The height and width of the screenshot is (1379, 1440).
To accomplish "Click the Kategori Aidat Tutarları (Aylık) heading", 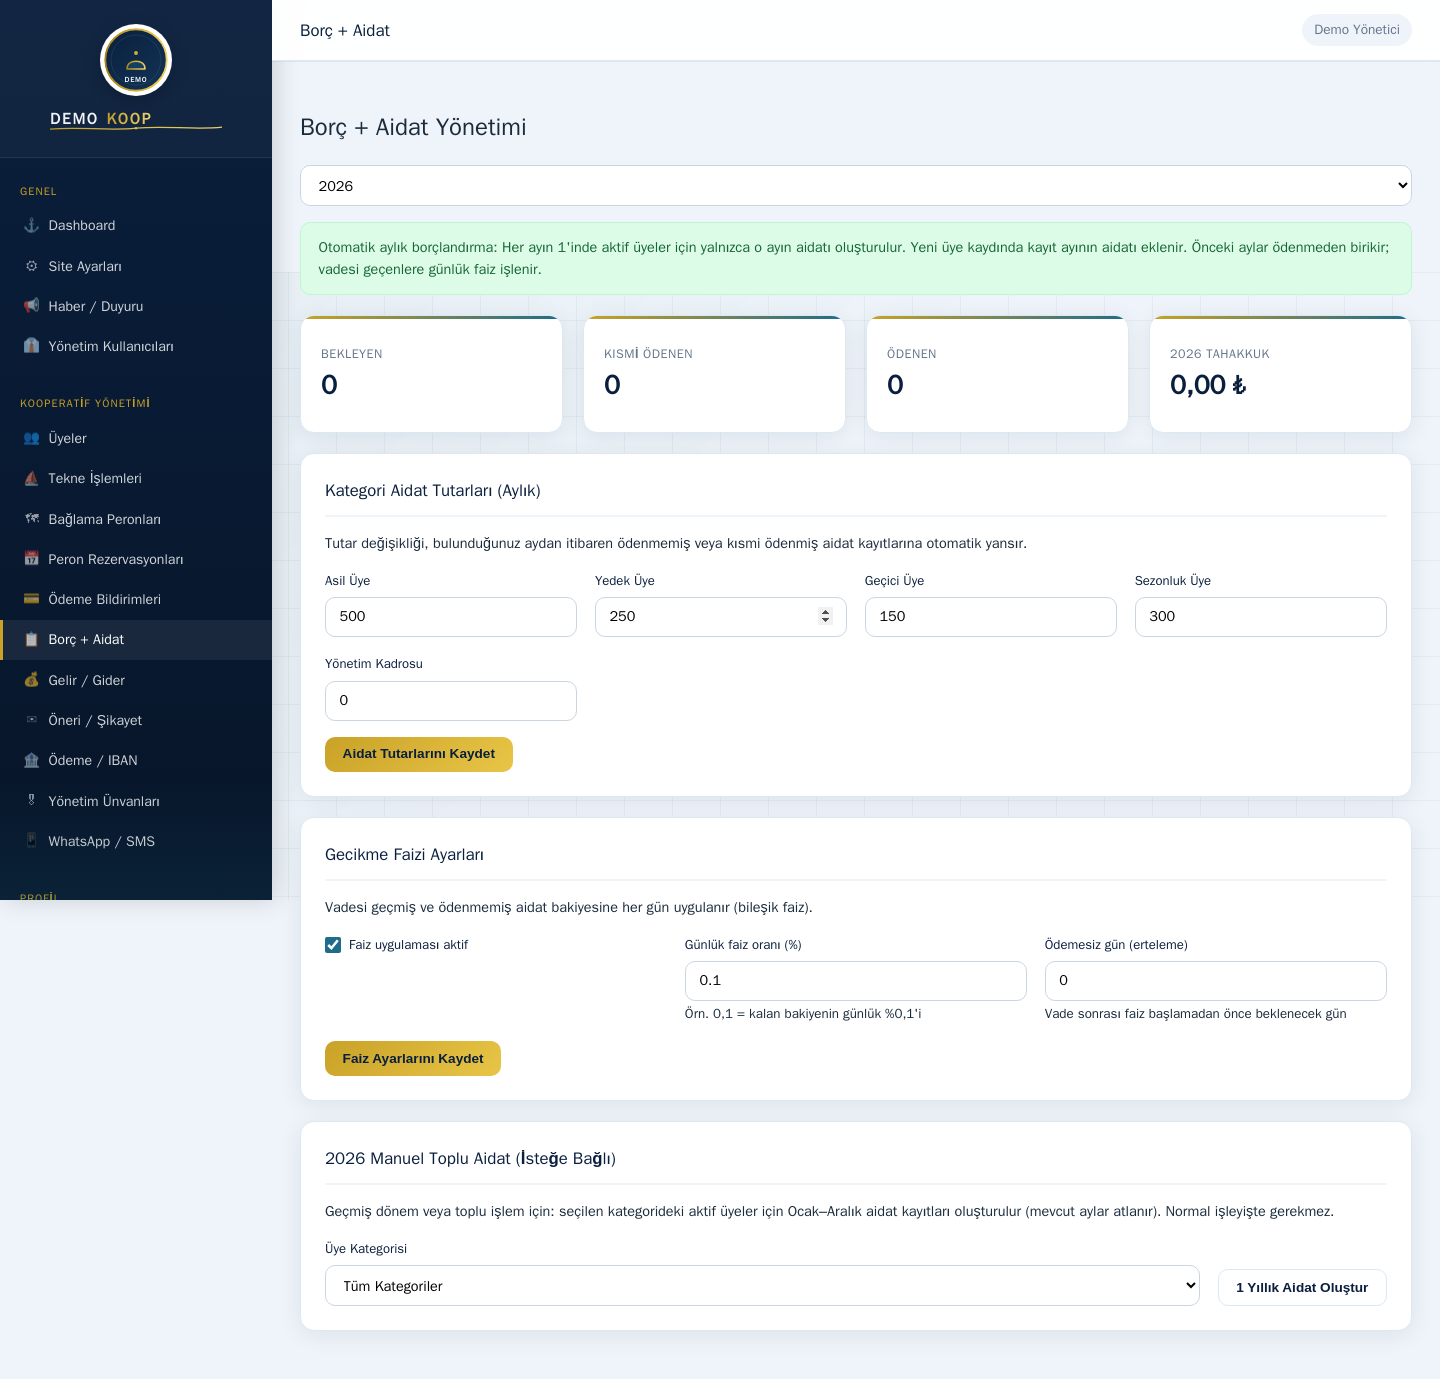I will click(433, 491).
